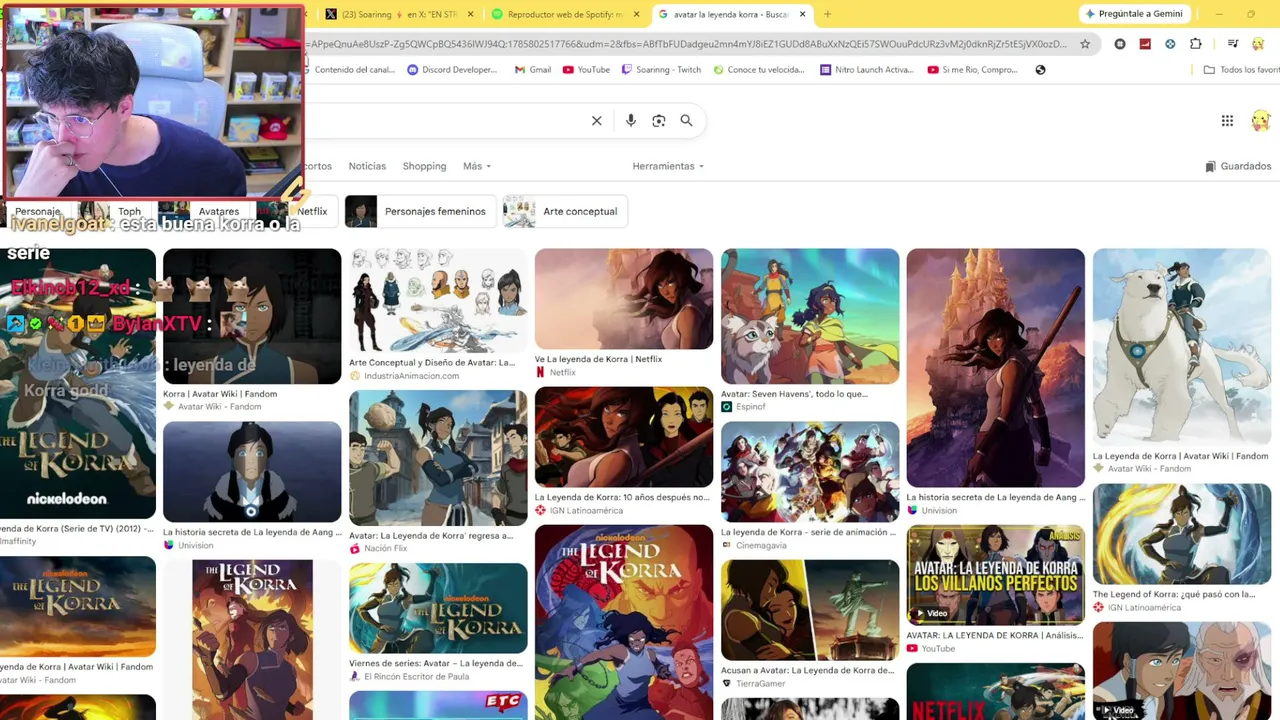
Task: Filter by 'Arte conceptual' chip
Action: (565, 211)
